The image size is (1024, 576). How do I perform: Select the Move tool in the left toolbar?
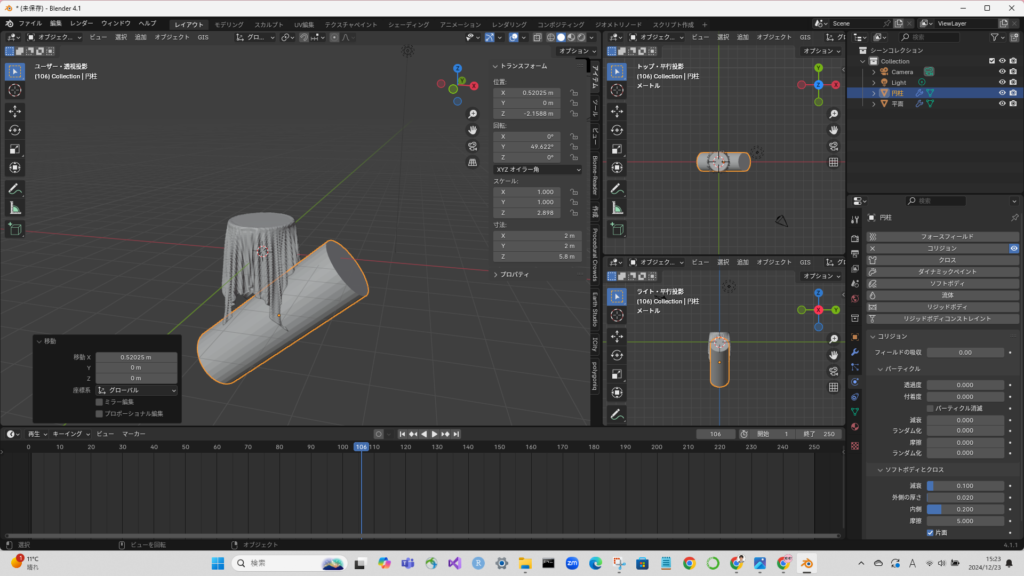pos(15,110)
